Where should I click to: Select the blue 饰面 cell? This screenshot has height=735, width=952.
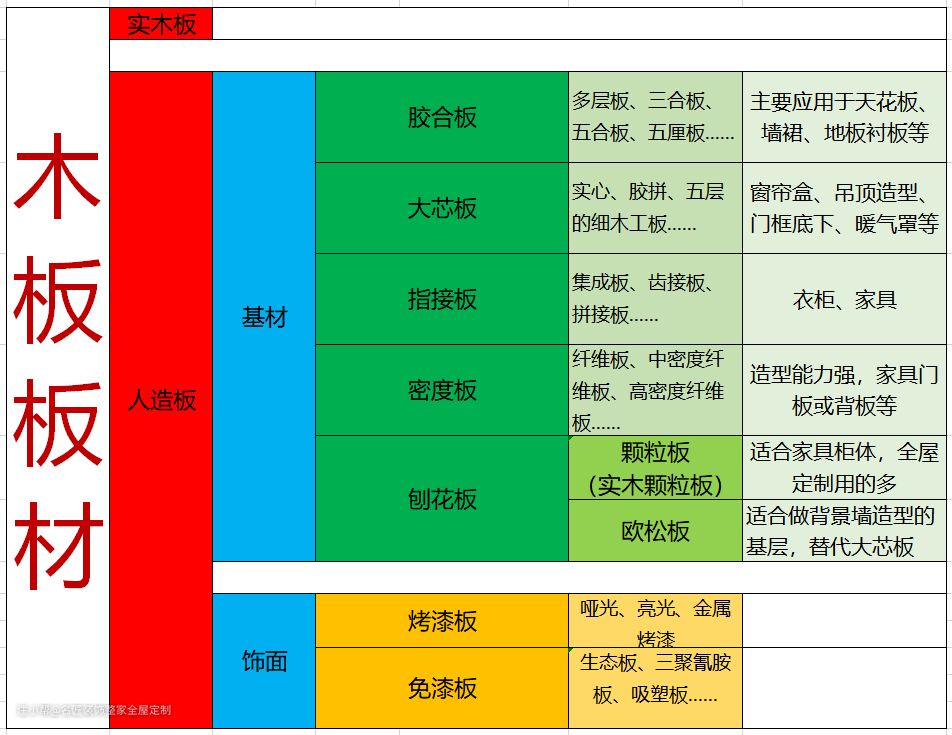pyautogui.click(x=264, y=661)
